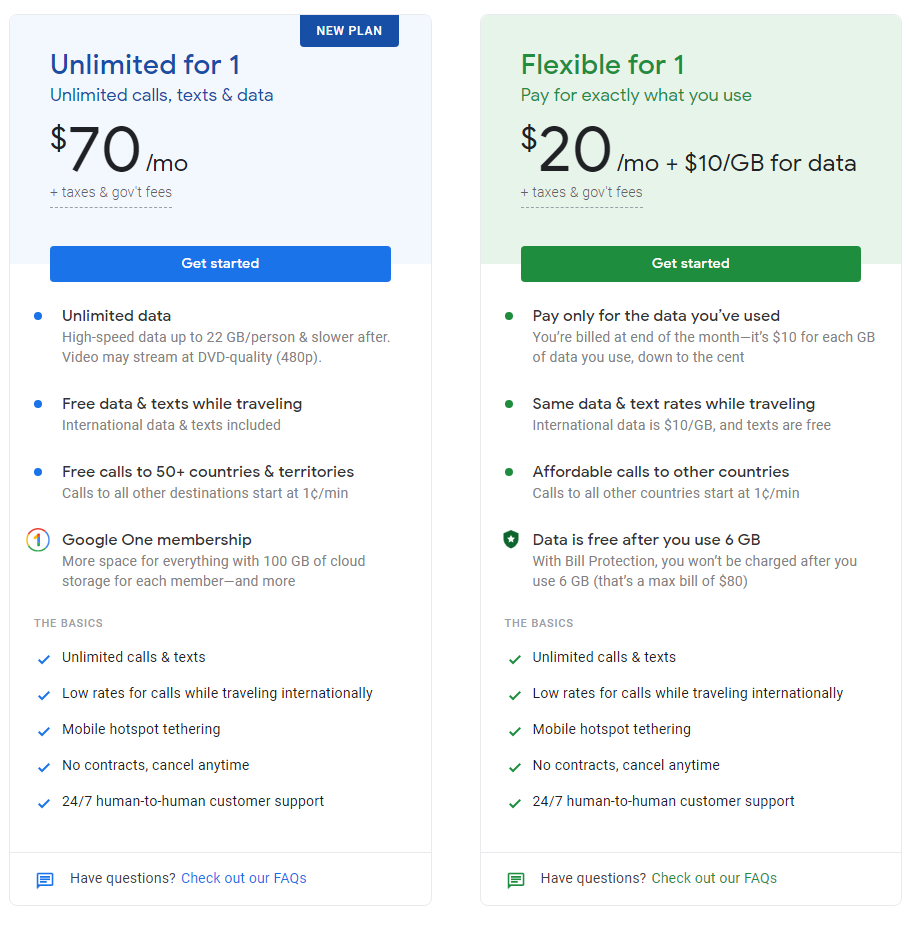Image resolution: width=909 pixels, height=925 pixels.
Task: Select the Unlimited for 1 plan heading
Action: click(145, 65)
